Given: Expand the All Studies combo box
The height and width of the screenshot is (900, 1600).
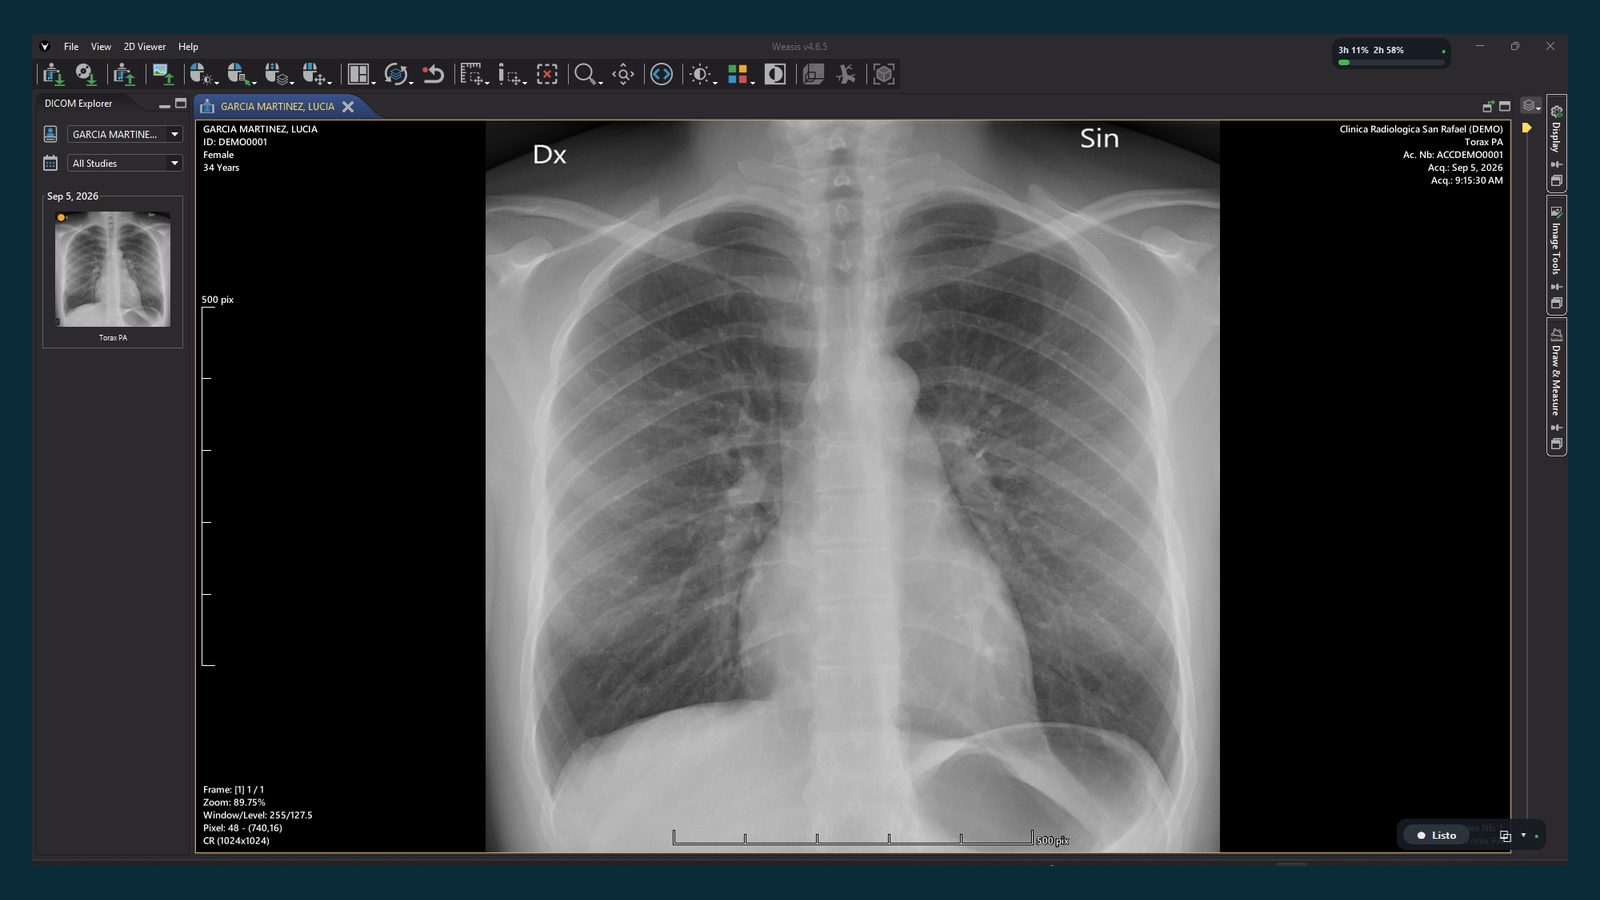Looking at the screenshot, I should click(125, 163).
